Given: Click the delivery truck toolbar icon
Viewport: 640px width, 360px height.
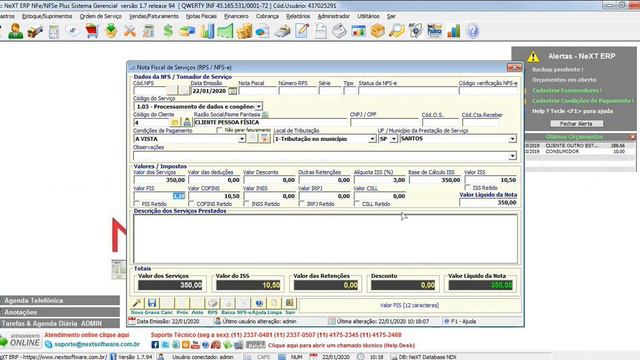Looking at the screenshot, I should (x=35, y=31).
